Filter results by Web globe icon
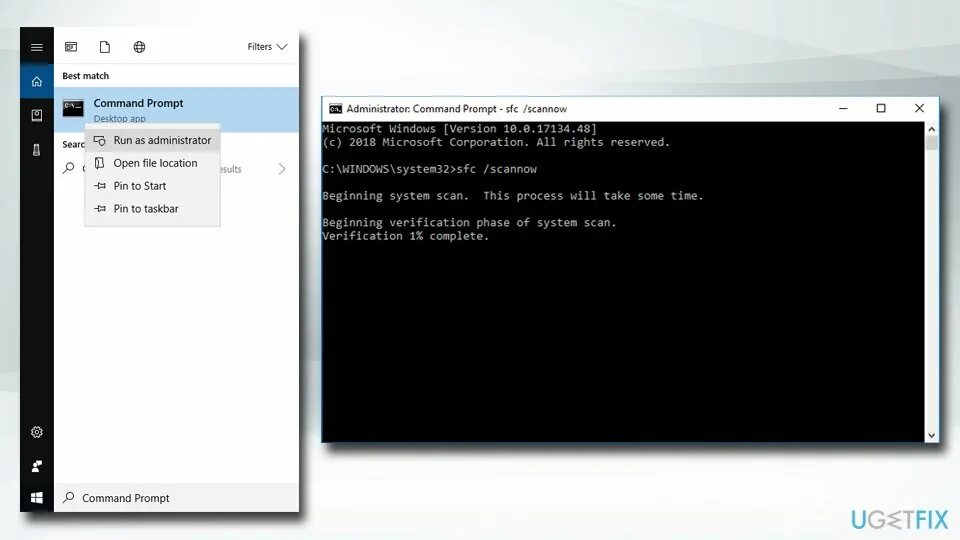The height and width of the screenshot is (540, 960). click(140, 47)
